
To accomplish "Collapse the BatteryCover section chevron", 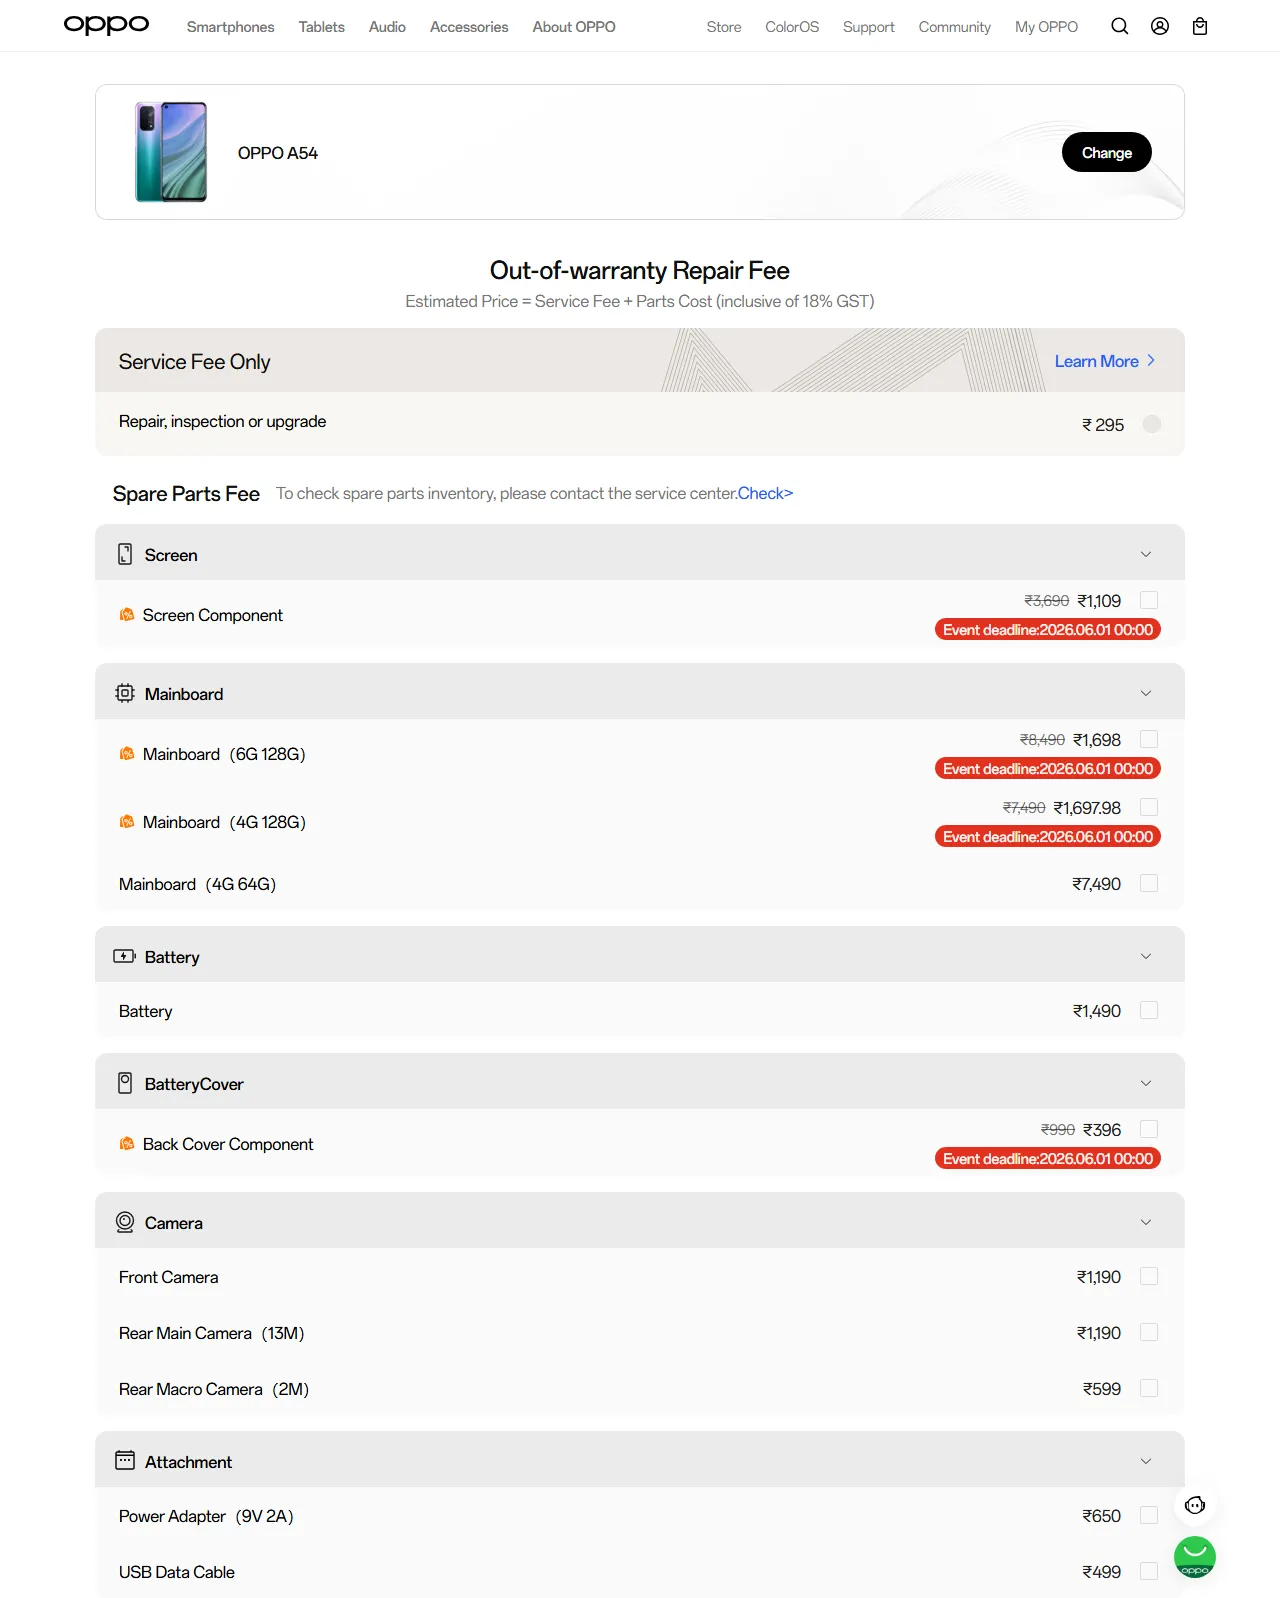I will pos(1146,1083).
